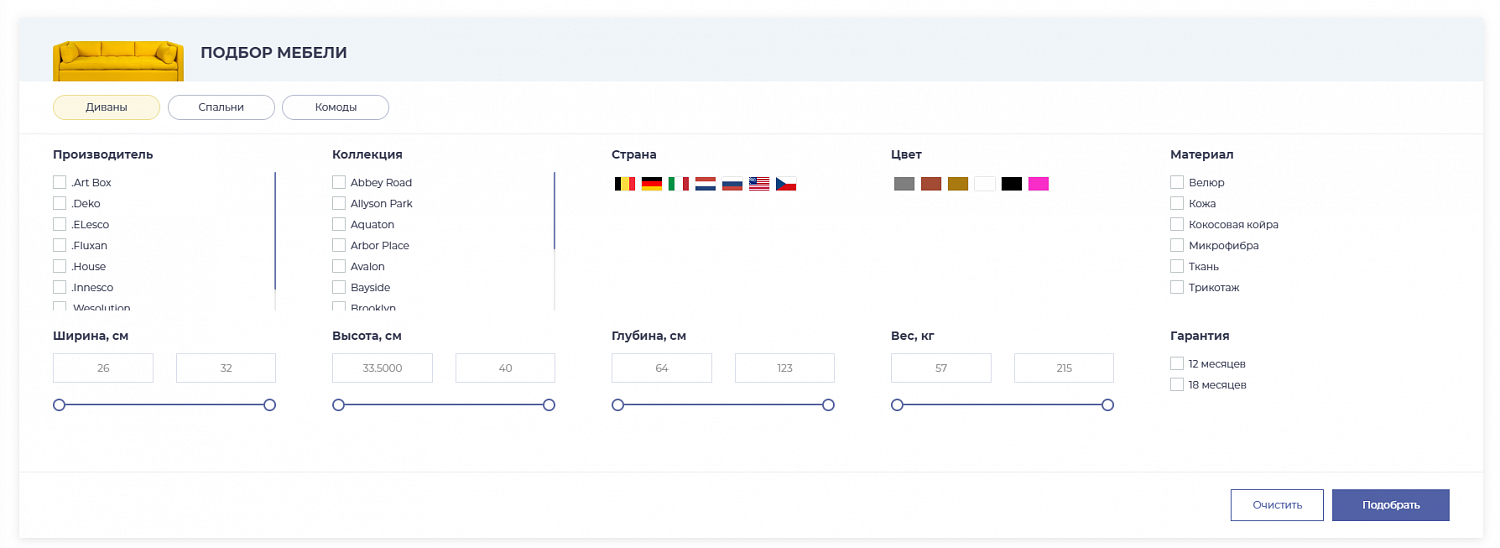Click the yellow sofa image in header
Image resolution: width=1500 pixels, height=548 pixels.
click(118, 61)
